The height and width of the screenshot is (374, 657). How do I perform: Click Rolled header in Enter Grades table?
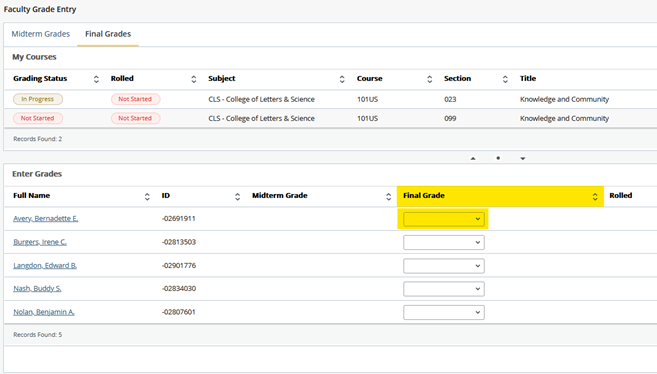(621, 196)
